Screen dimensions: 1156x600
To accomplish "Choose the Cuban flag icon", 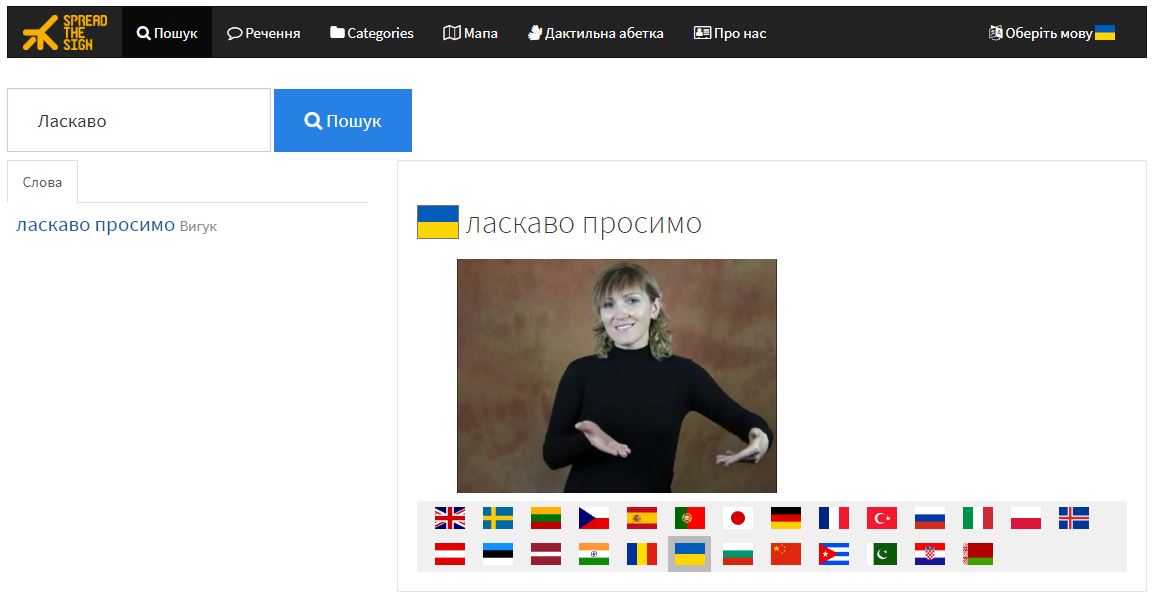I will point(834,554).
